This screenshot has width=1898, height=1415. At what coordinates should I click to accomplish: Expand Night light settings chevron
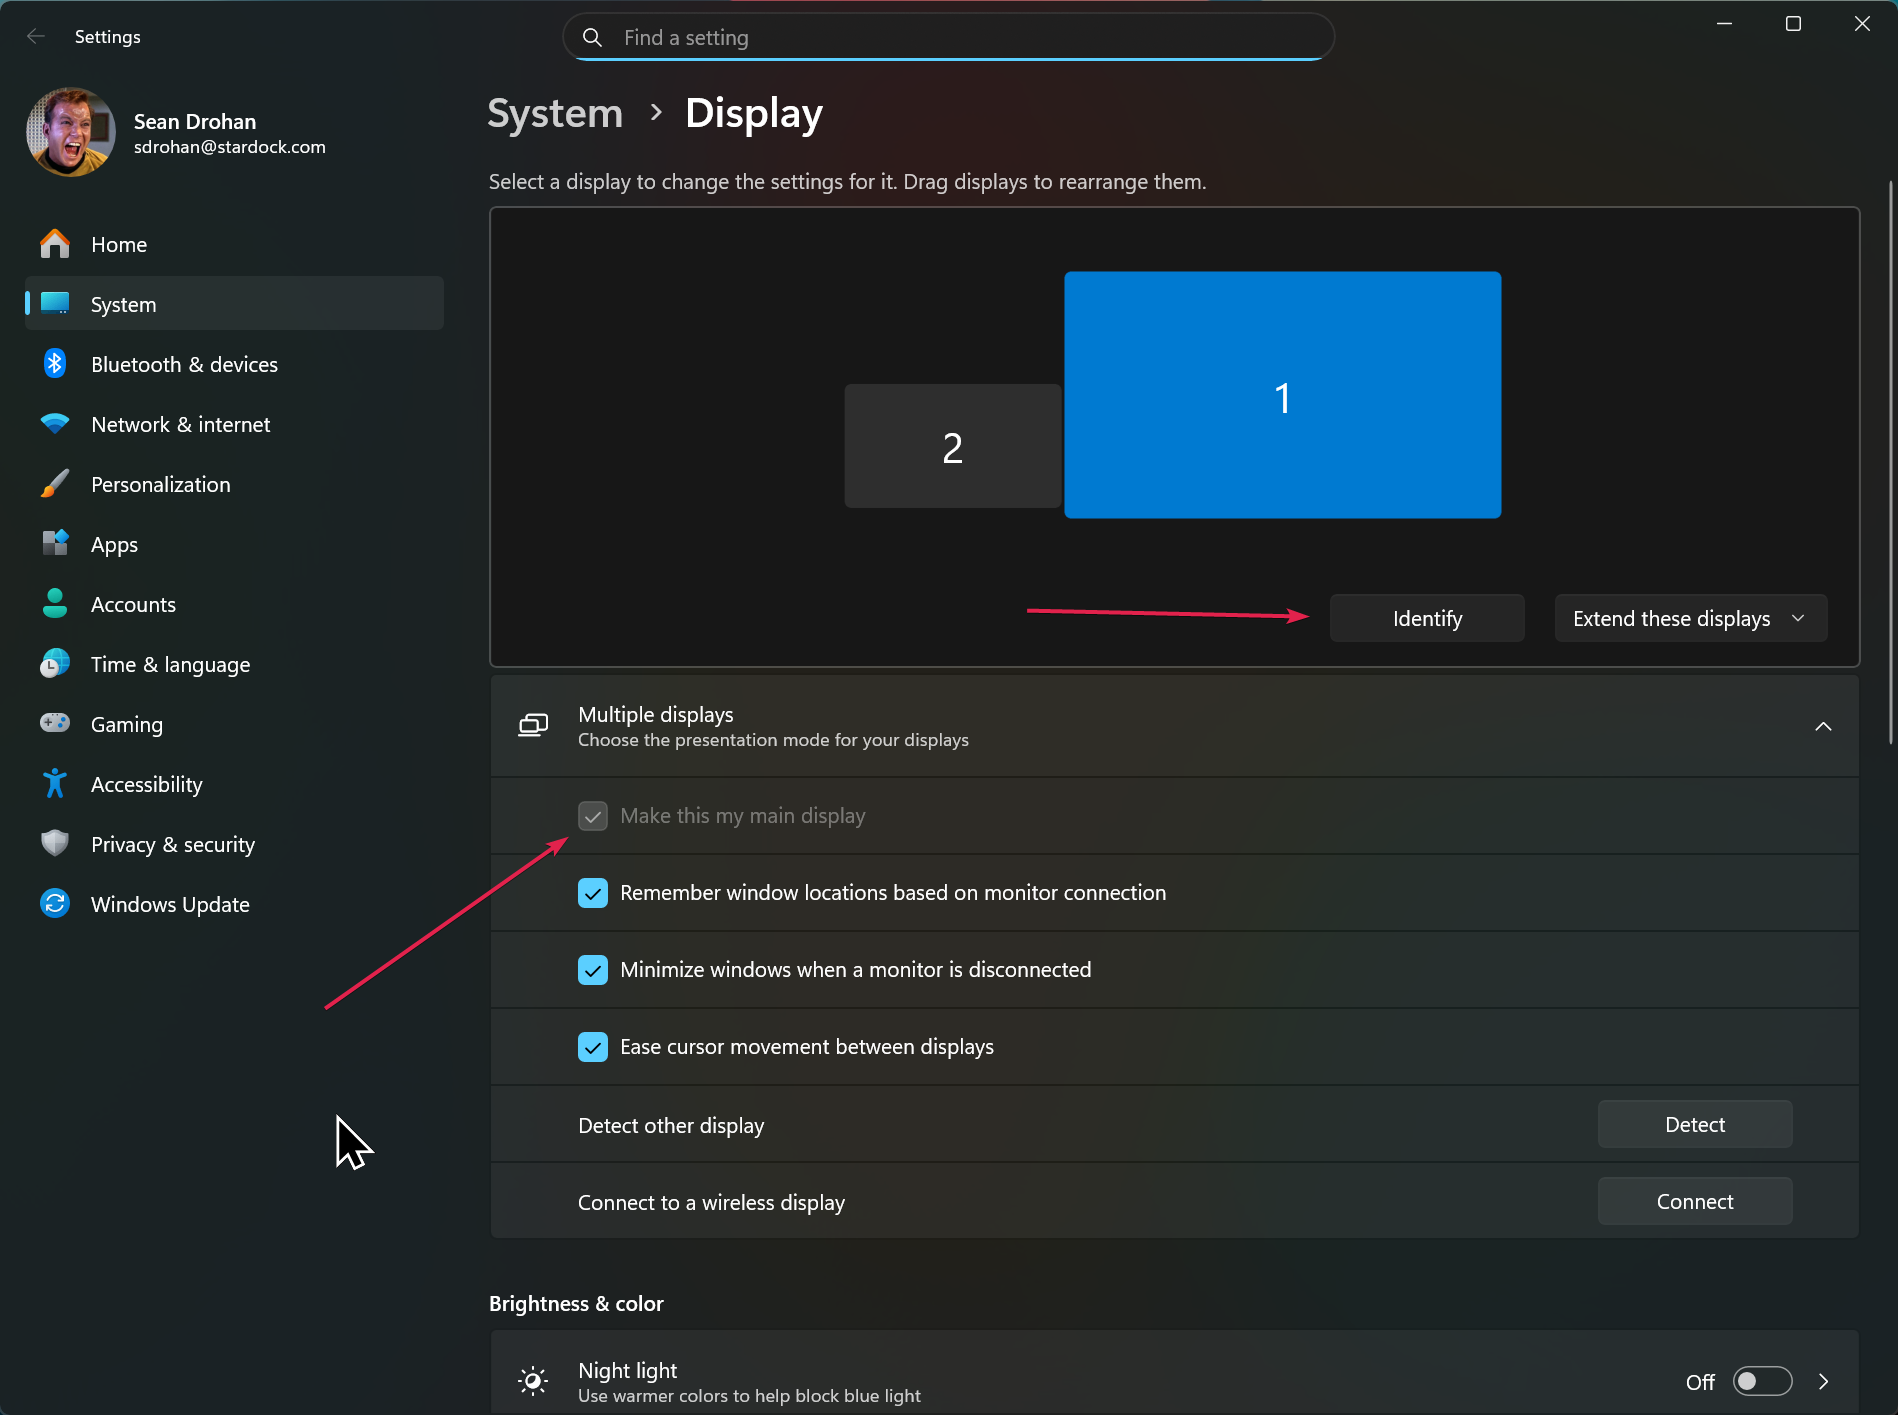click(x=1823, y=1381)
